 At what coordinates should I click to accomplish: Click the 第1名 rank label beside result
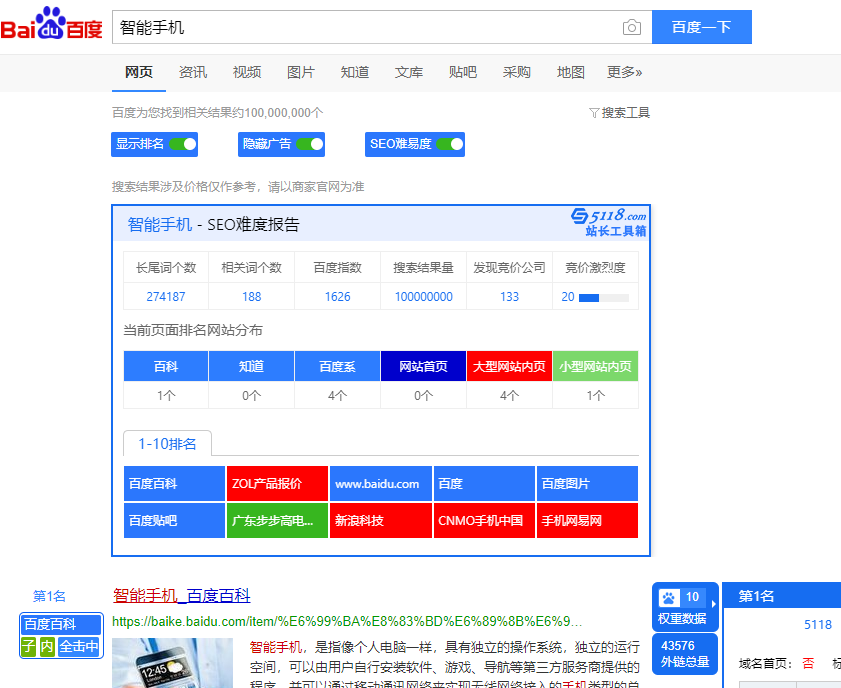point(49,596)
